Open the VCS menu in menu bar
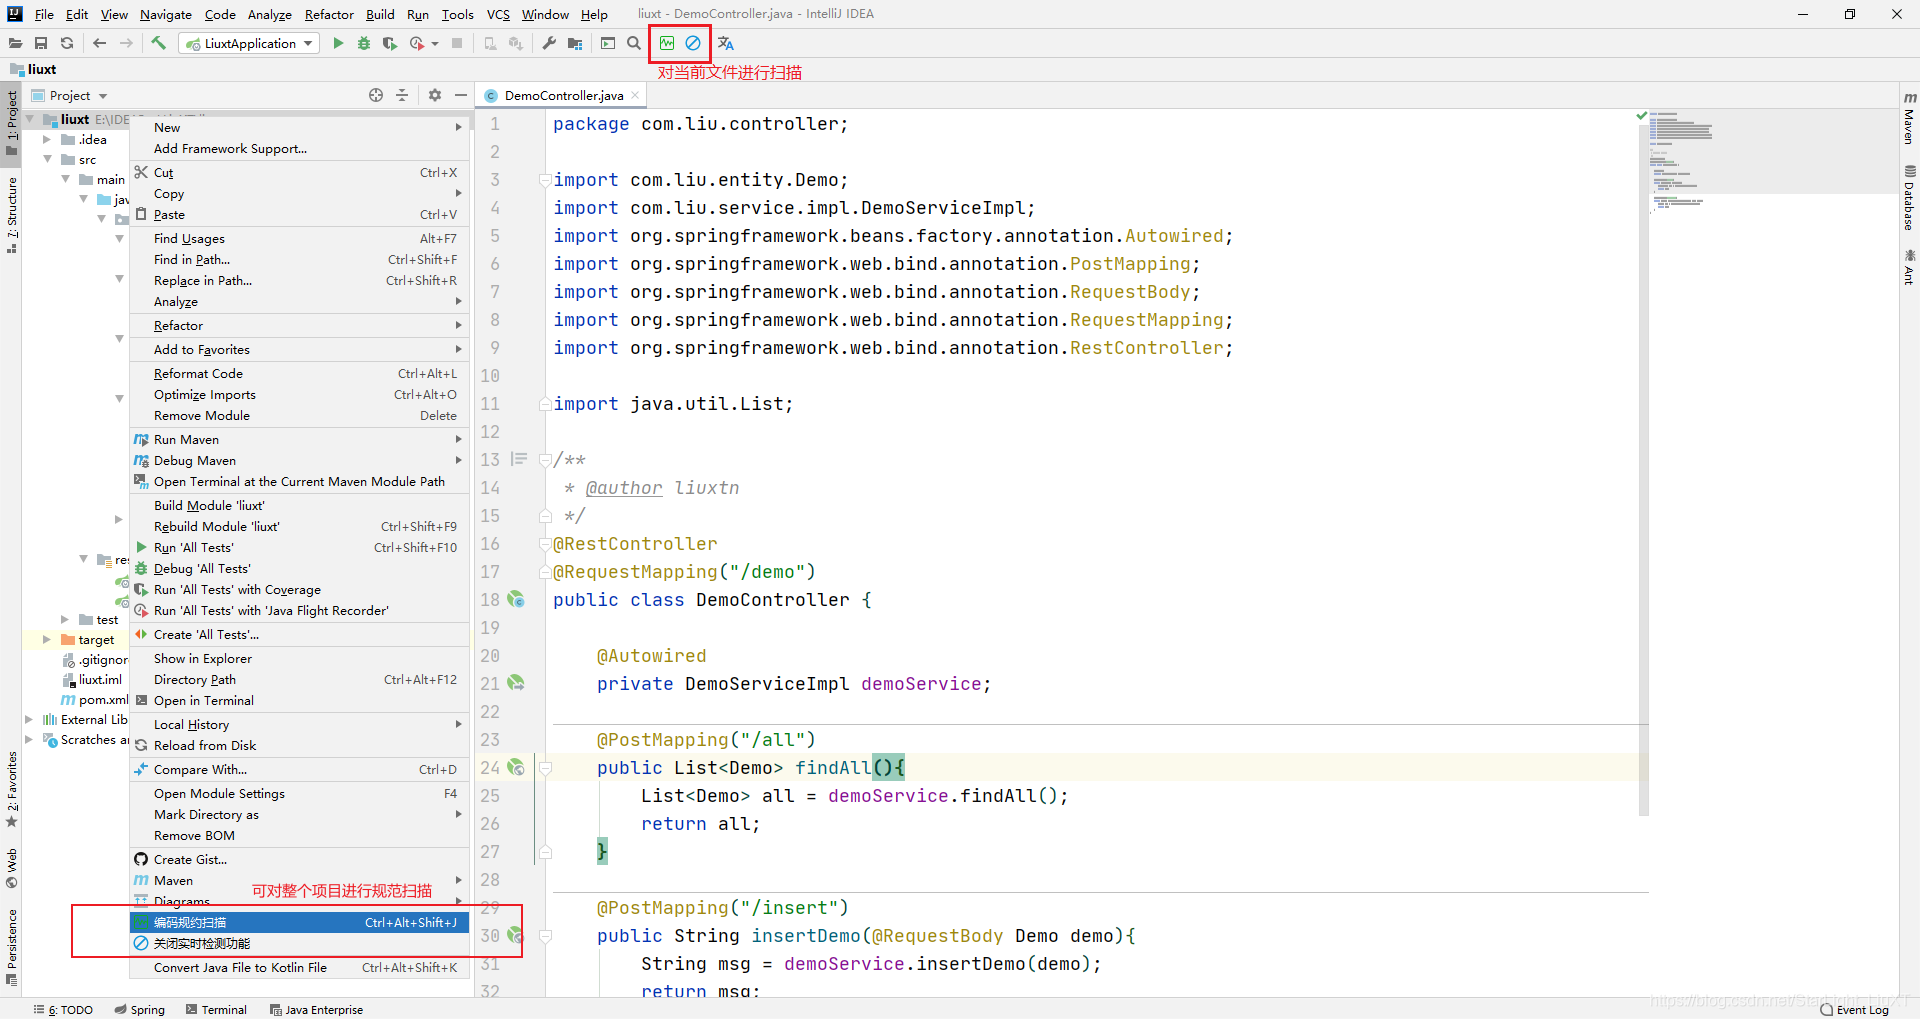Screen dimensions: 1920x1019 pos(498,14)
